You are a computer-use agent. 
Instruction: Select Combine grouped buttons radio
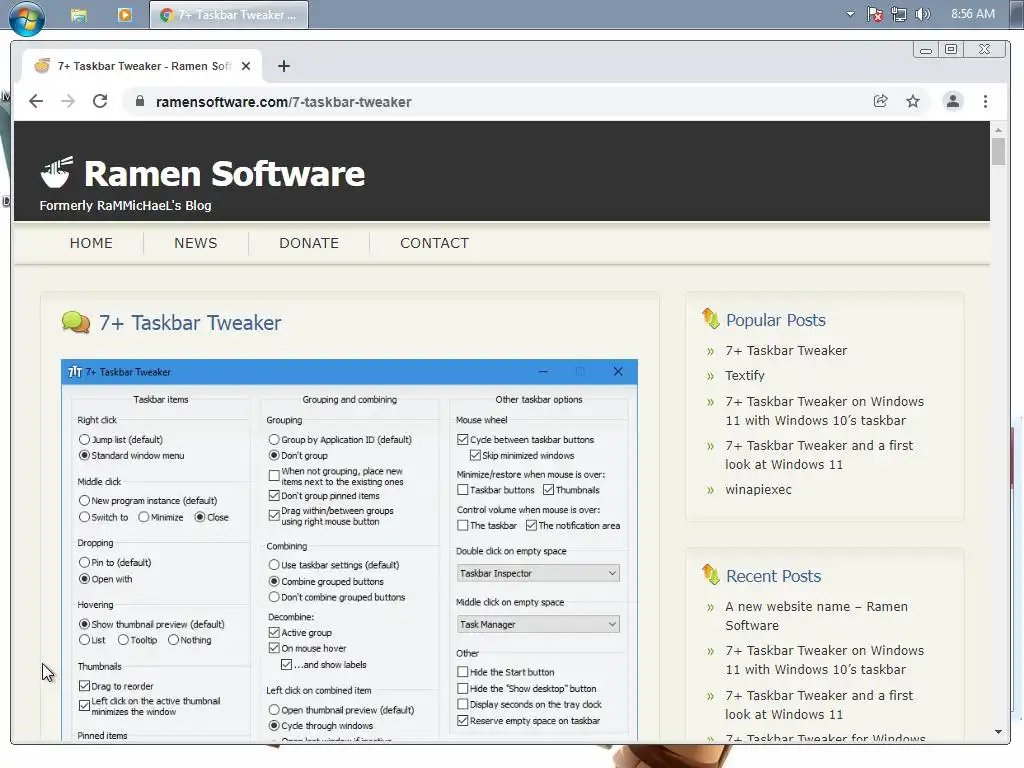tap(274, 581)
